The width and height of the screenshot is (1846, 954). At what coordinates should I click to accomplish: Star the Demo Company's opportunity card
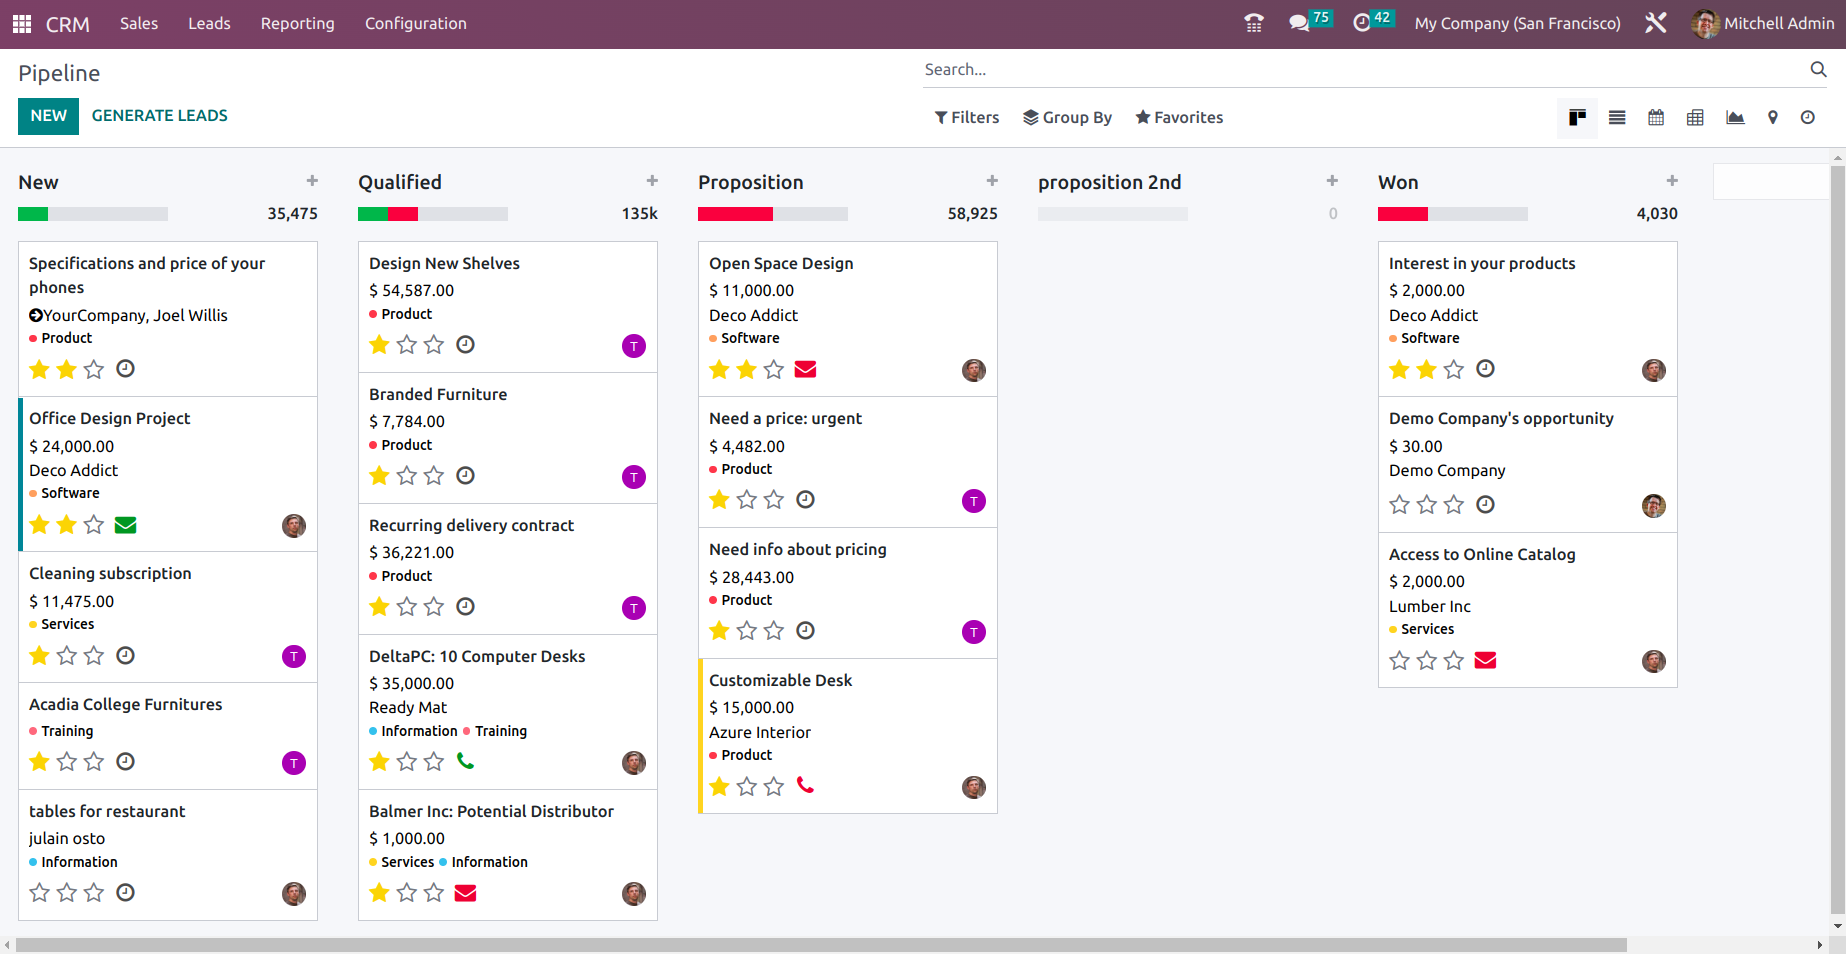tap(1399, 504)
